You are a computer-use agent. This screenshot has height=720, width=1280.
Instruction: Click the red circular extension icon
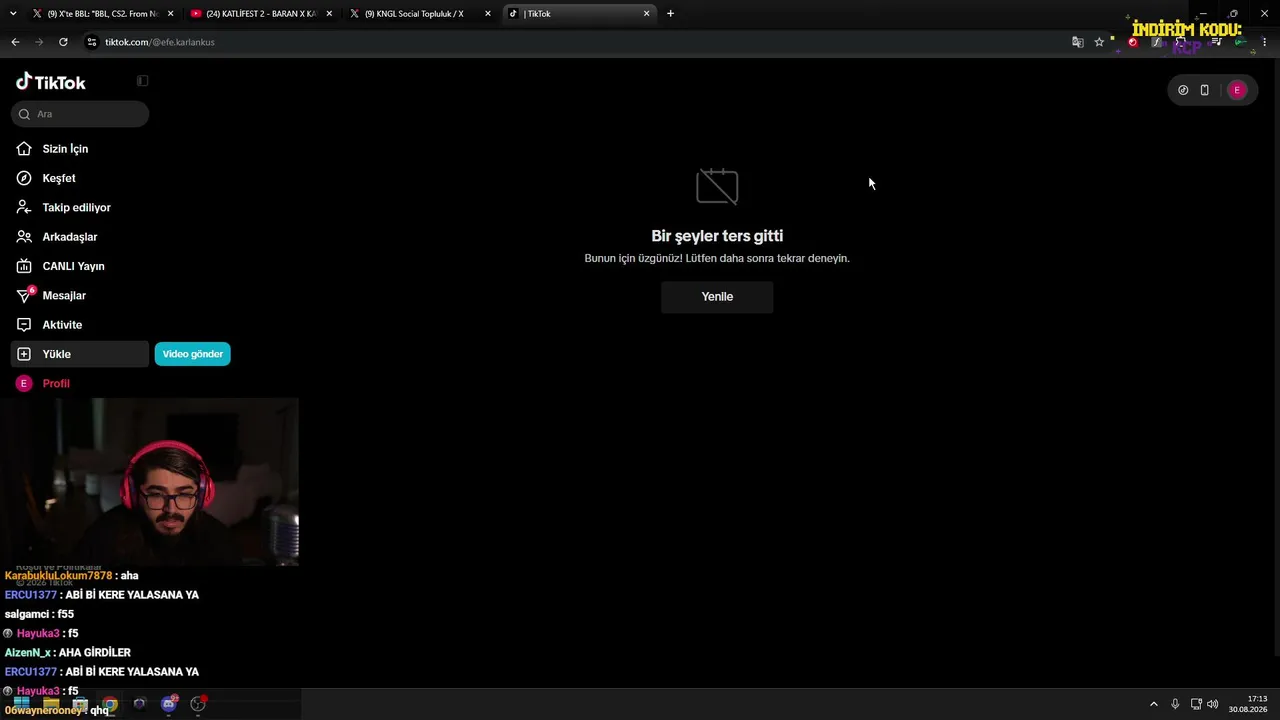(x=1133, y=42)
